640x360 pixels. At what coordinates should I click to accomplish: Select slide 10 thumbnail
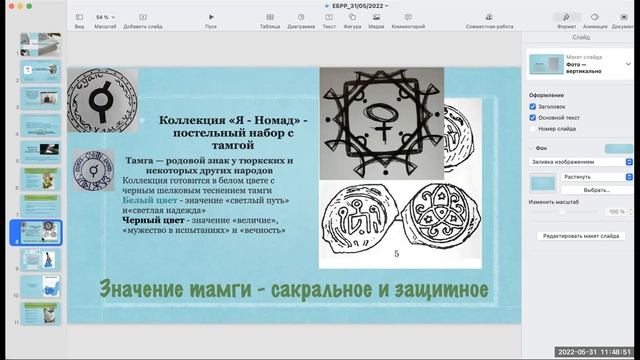[40, 287]
